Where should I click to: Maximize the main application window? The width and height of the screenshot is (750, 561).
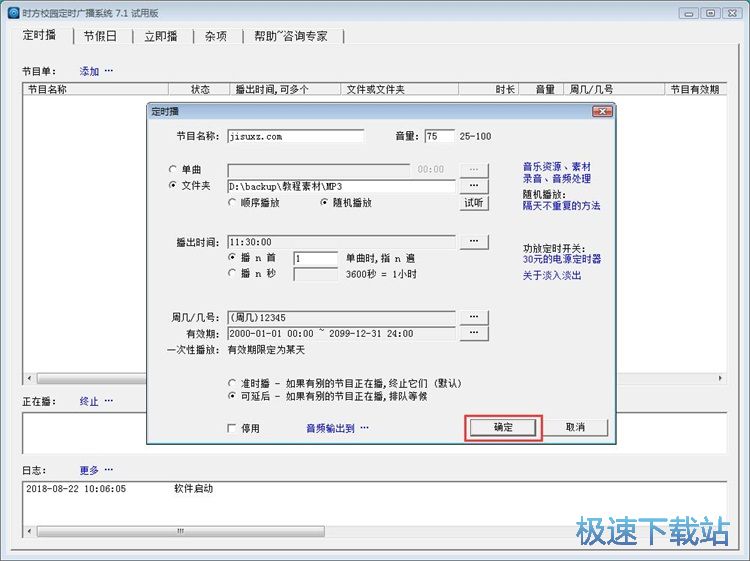tap(711, 13)
